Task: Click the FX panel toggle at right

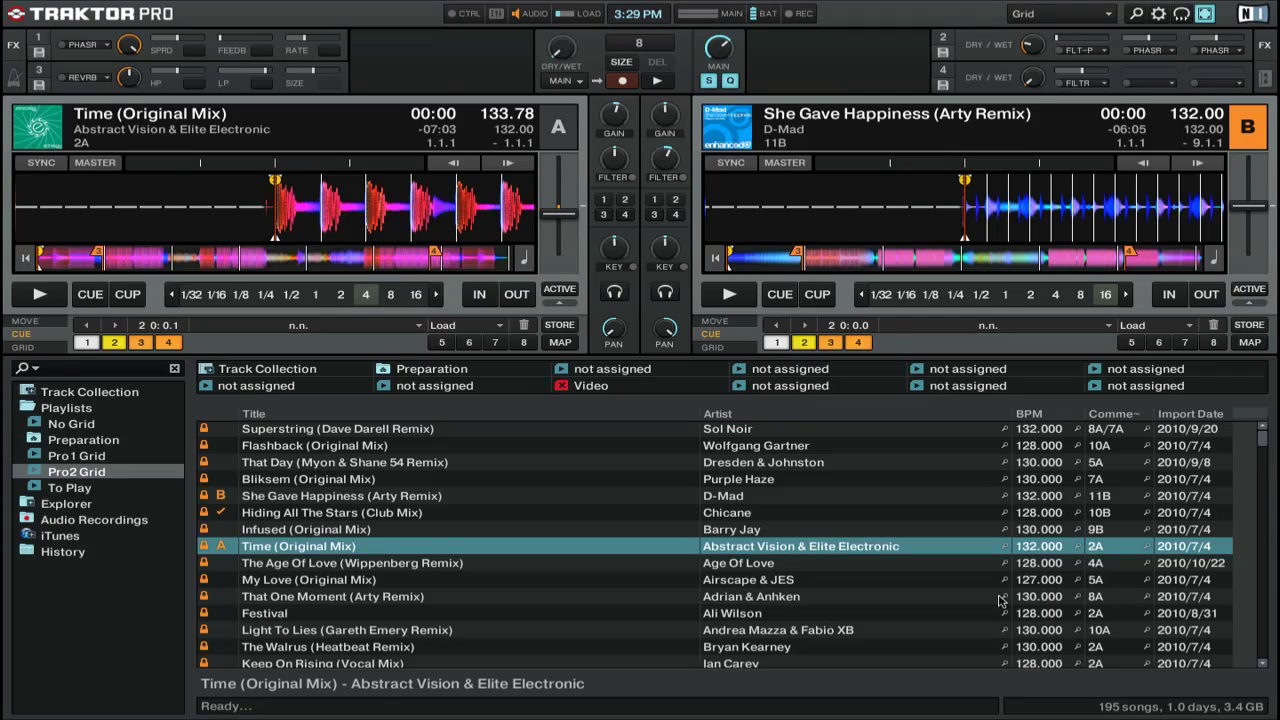Action: 1265,45
